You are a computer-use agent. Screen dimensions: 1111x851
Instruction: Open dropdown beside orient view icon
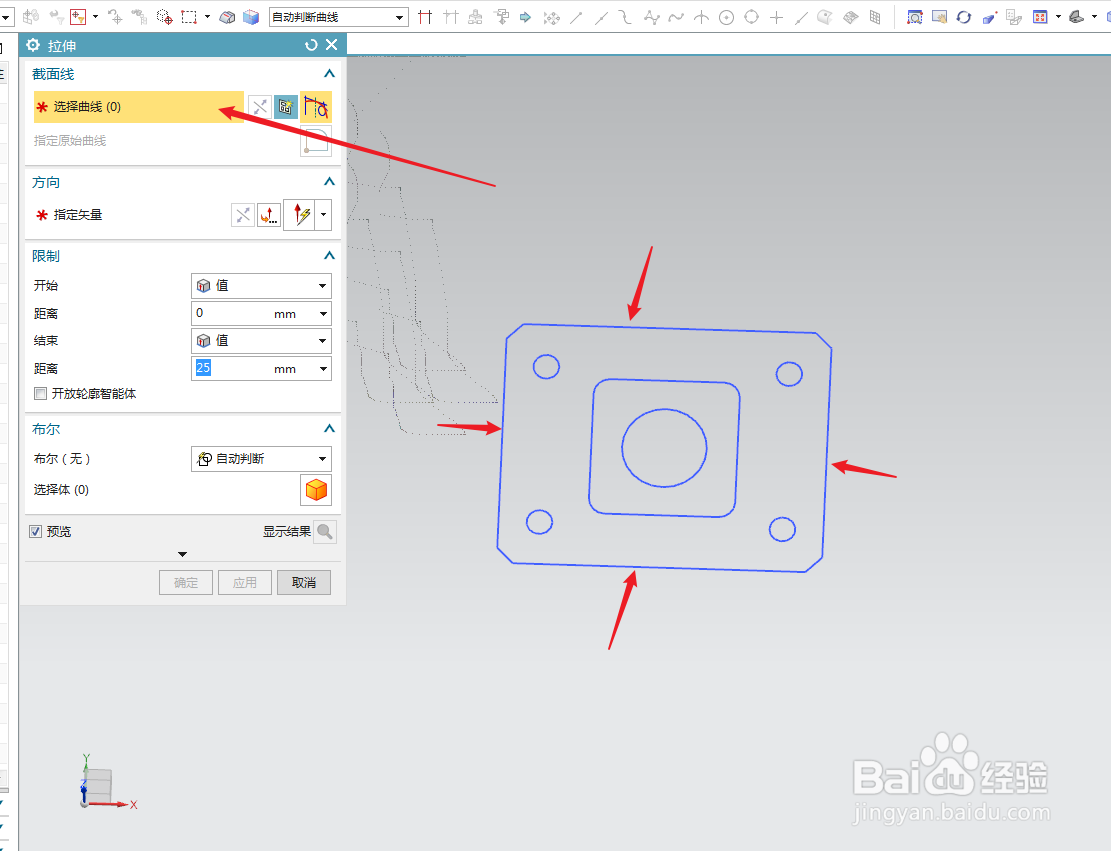[1058, 17]
